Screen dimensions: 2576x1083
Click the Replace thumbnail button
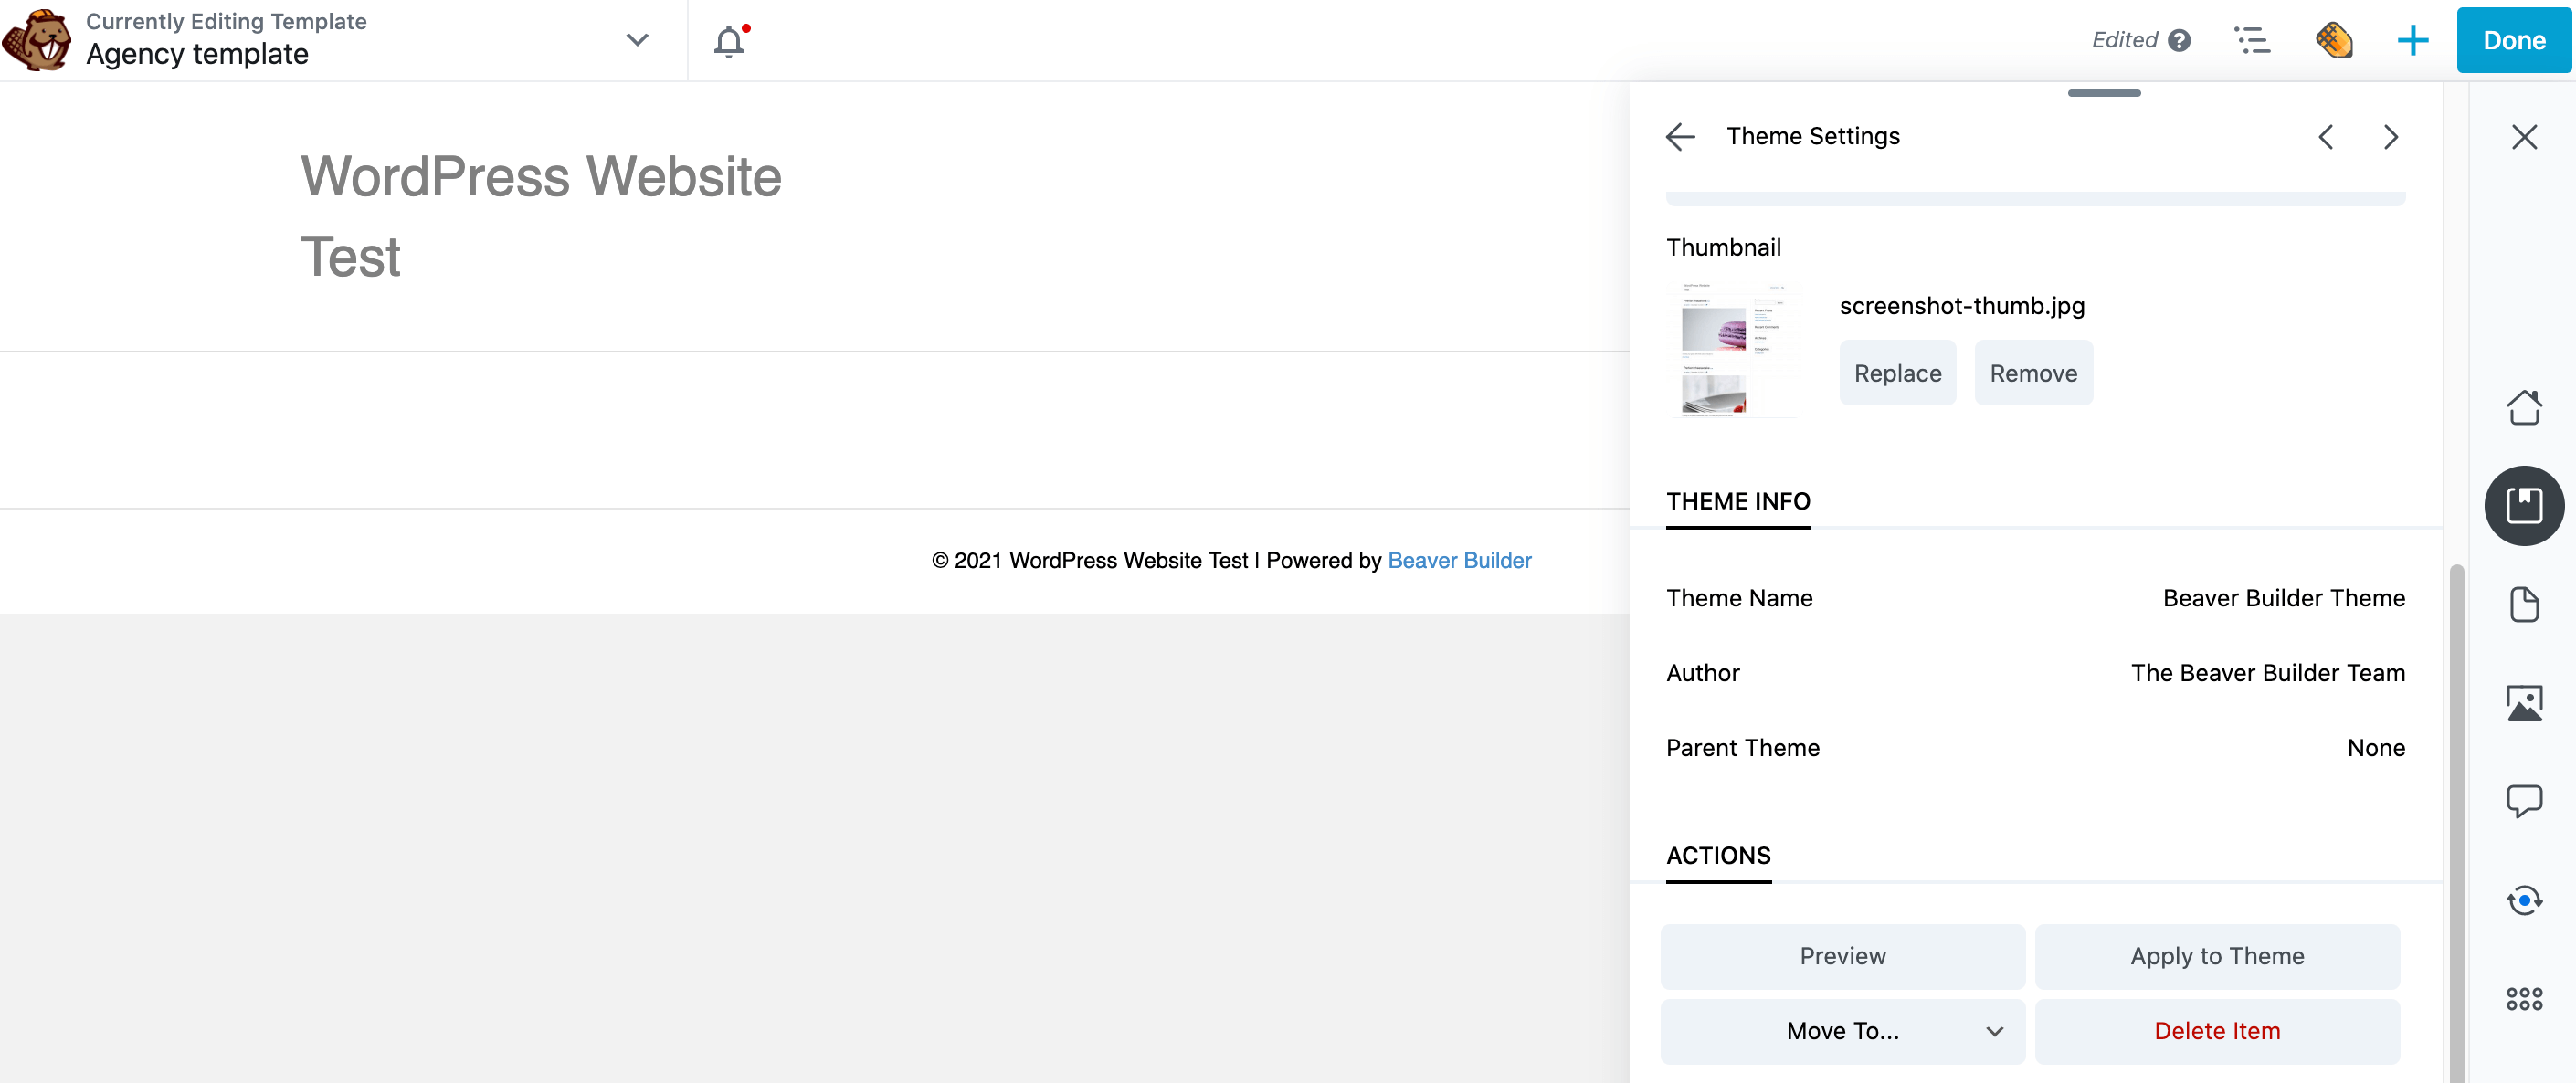(1895, 373)
